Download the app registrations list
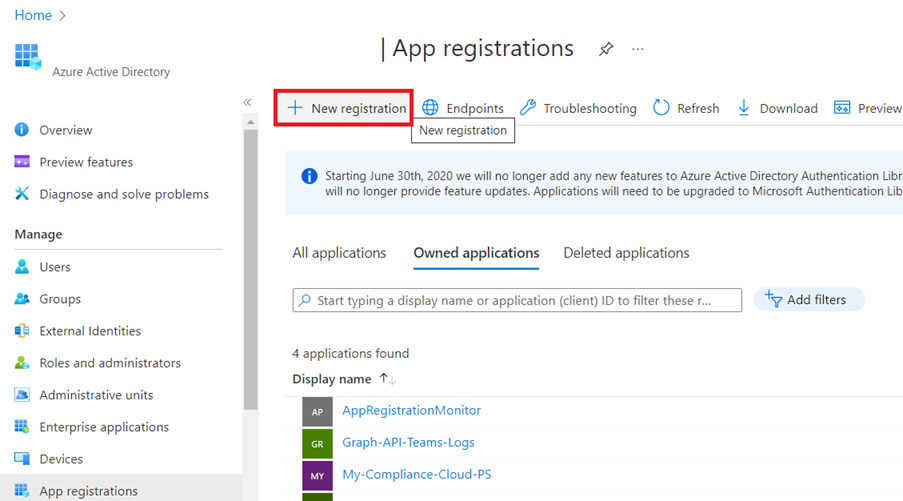This screenshot has width=903, height=501. [788, 108]
